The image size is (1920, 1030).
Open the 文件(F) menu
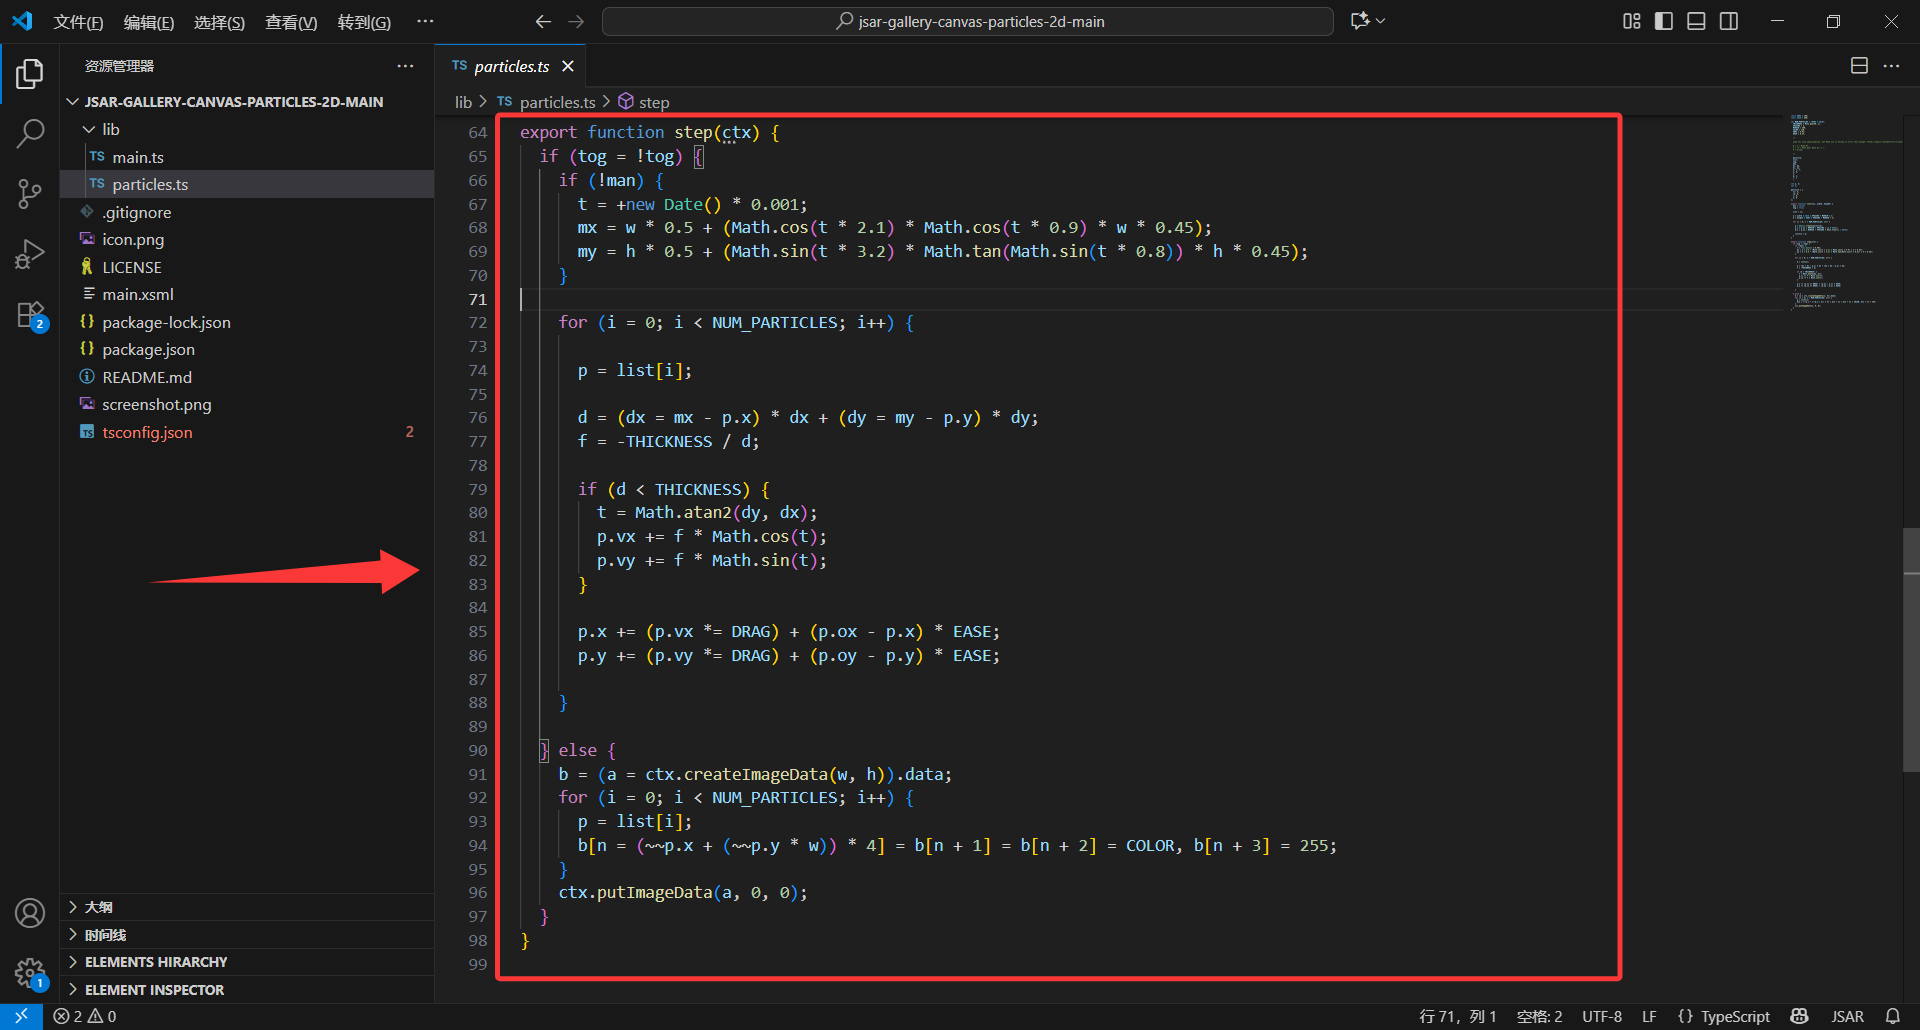pos(78,22)
